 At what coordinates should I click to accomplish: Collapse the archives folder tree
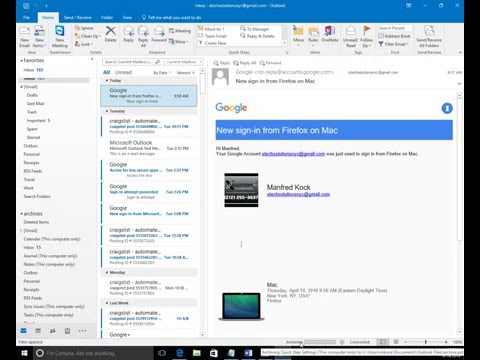coord(21,214)
